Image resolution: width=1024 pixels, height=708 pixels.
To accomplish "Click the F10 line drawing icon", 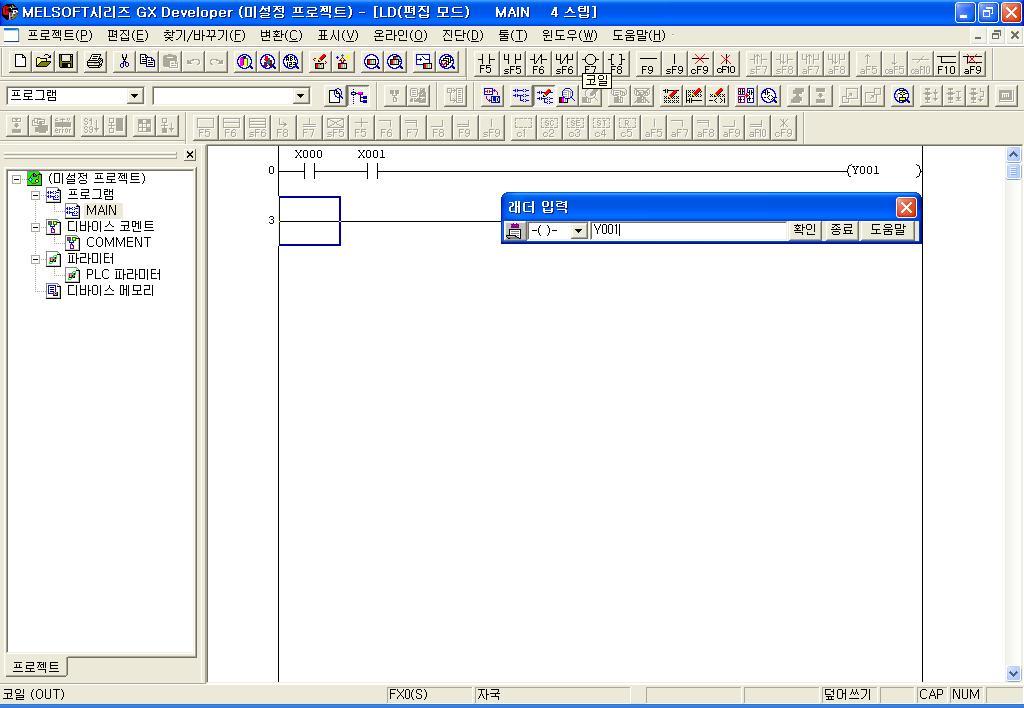I will pyautogui.click(x=946, y=63).
